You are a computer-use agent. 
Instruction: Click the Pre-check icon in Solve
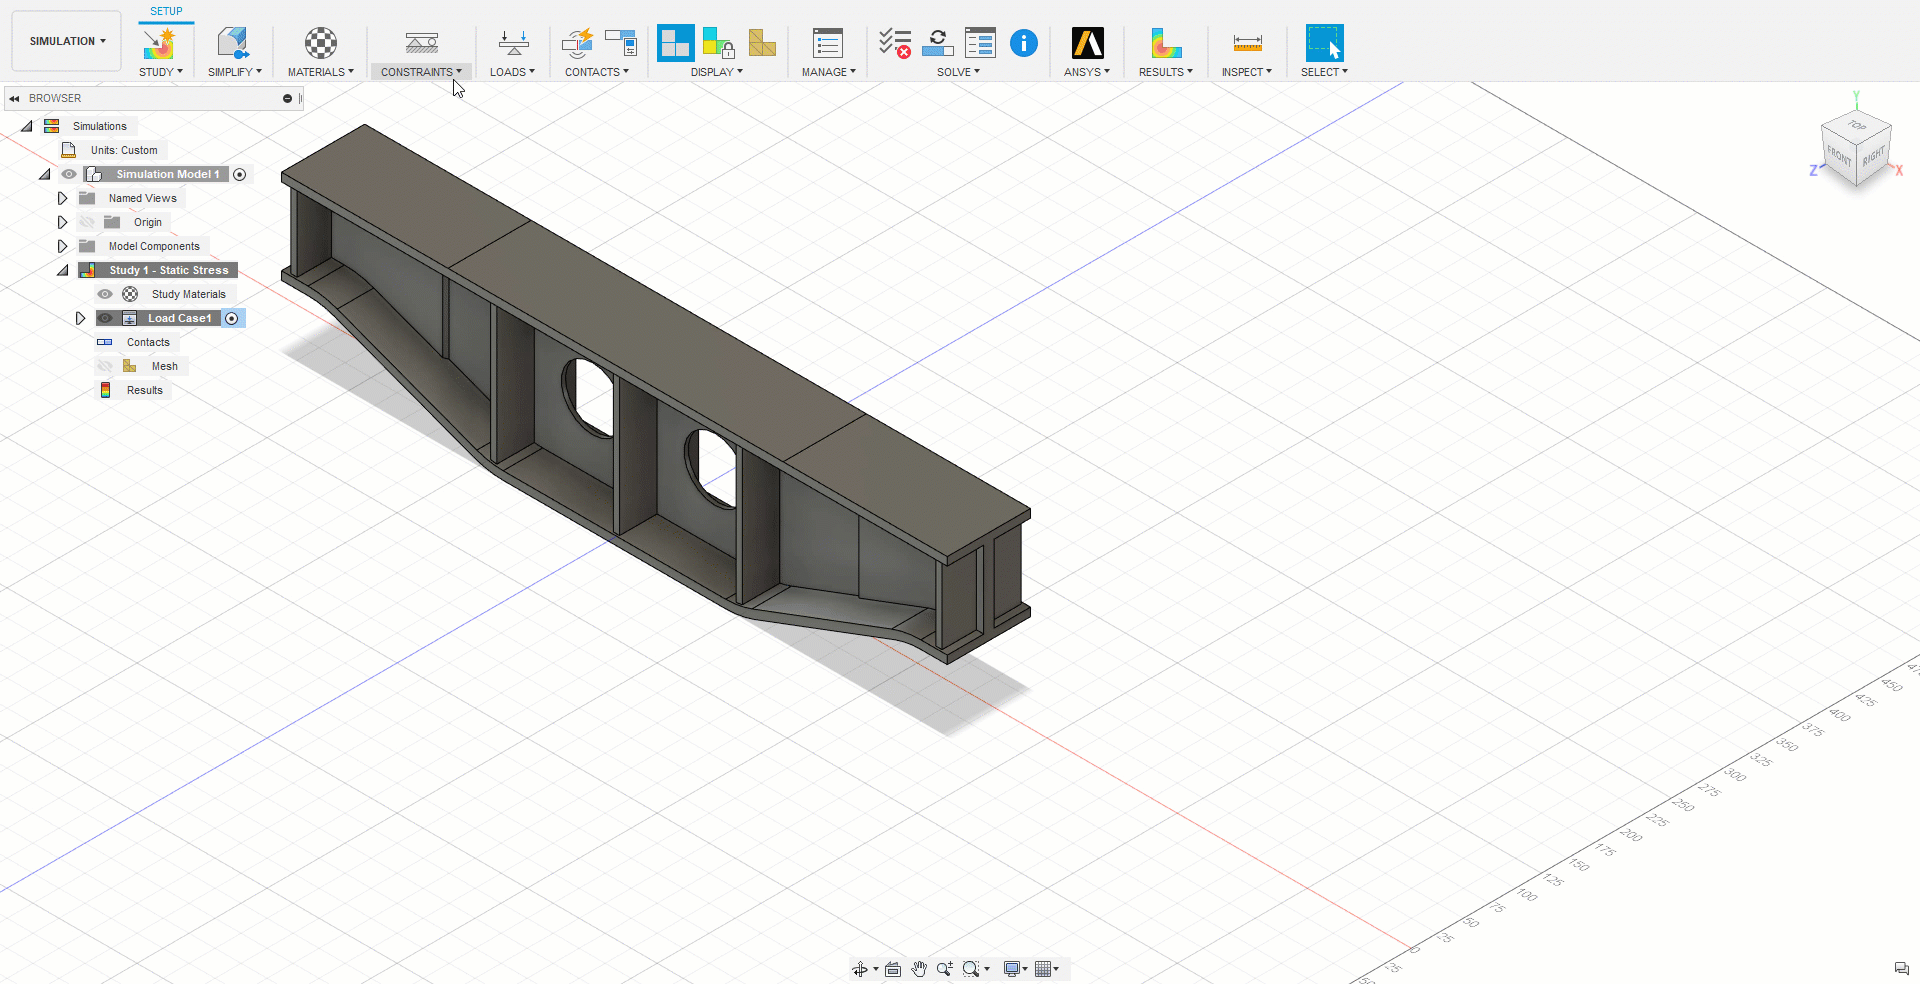point(894,44)
